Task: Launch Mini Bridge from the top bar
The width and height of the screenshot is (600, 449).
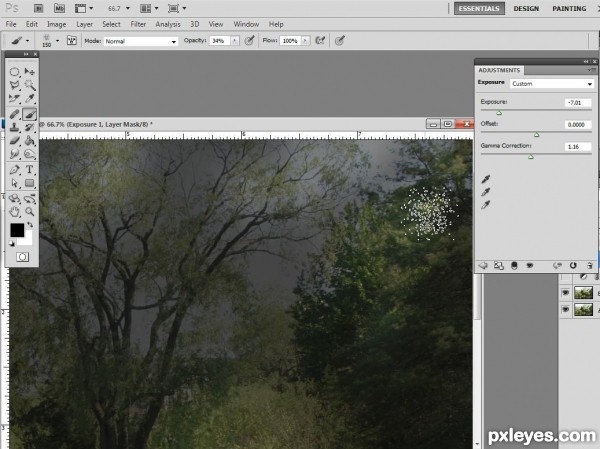Action: pyautogui.click(x=59, y=8)
